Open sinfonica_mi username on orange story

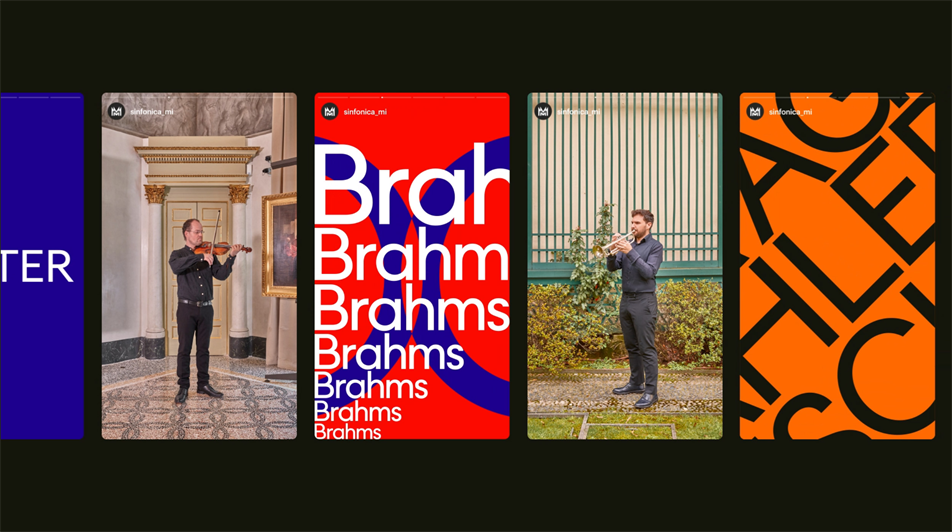click(x=790, y=112)
